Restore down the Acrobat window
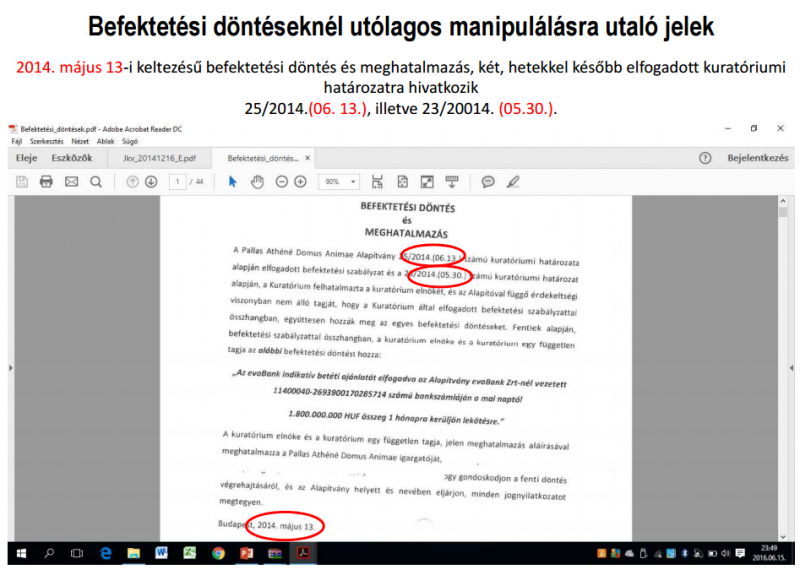The width and height of the screenshot is (800, 575). [754, 129]
